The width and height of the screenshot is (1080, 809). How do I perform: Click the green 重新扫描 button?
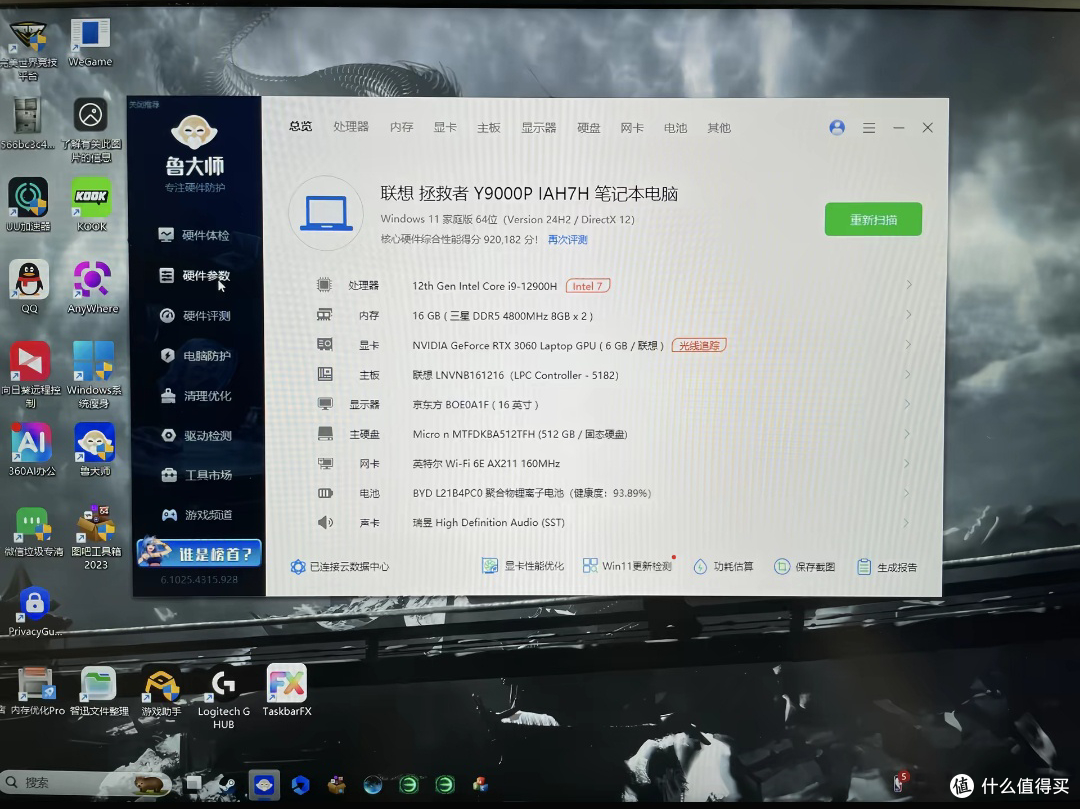(873, 220)
